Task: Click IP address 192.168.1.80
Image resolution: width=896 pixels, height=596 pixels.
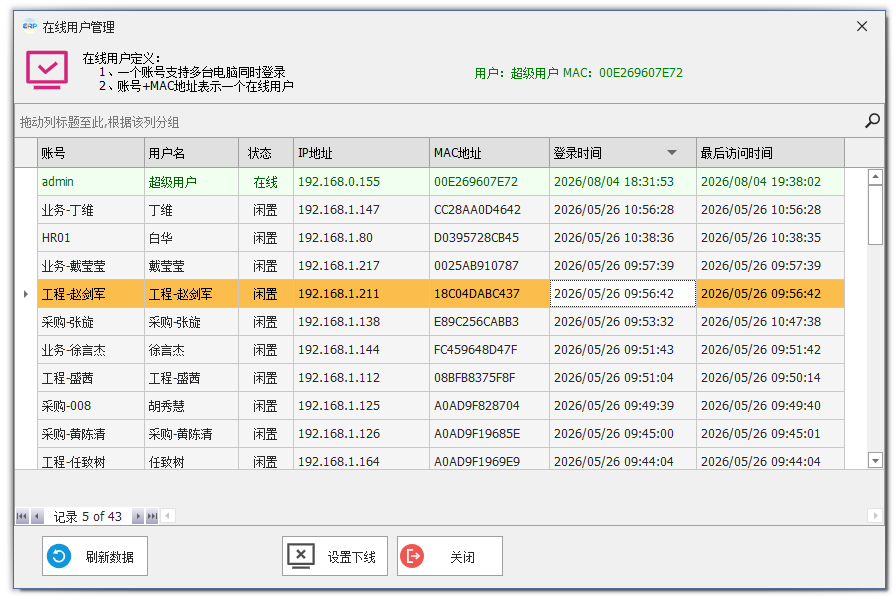Action: pos(361,238)
